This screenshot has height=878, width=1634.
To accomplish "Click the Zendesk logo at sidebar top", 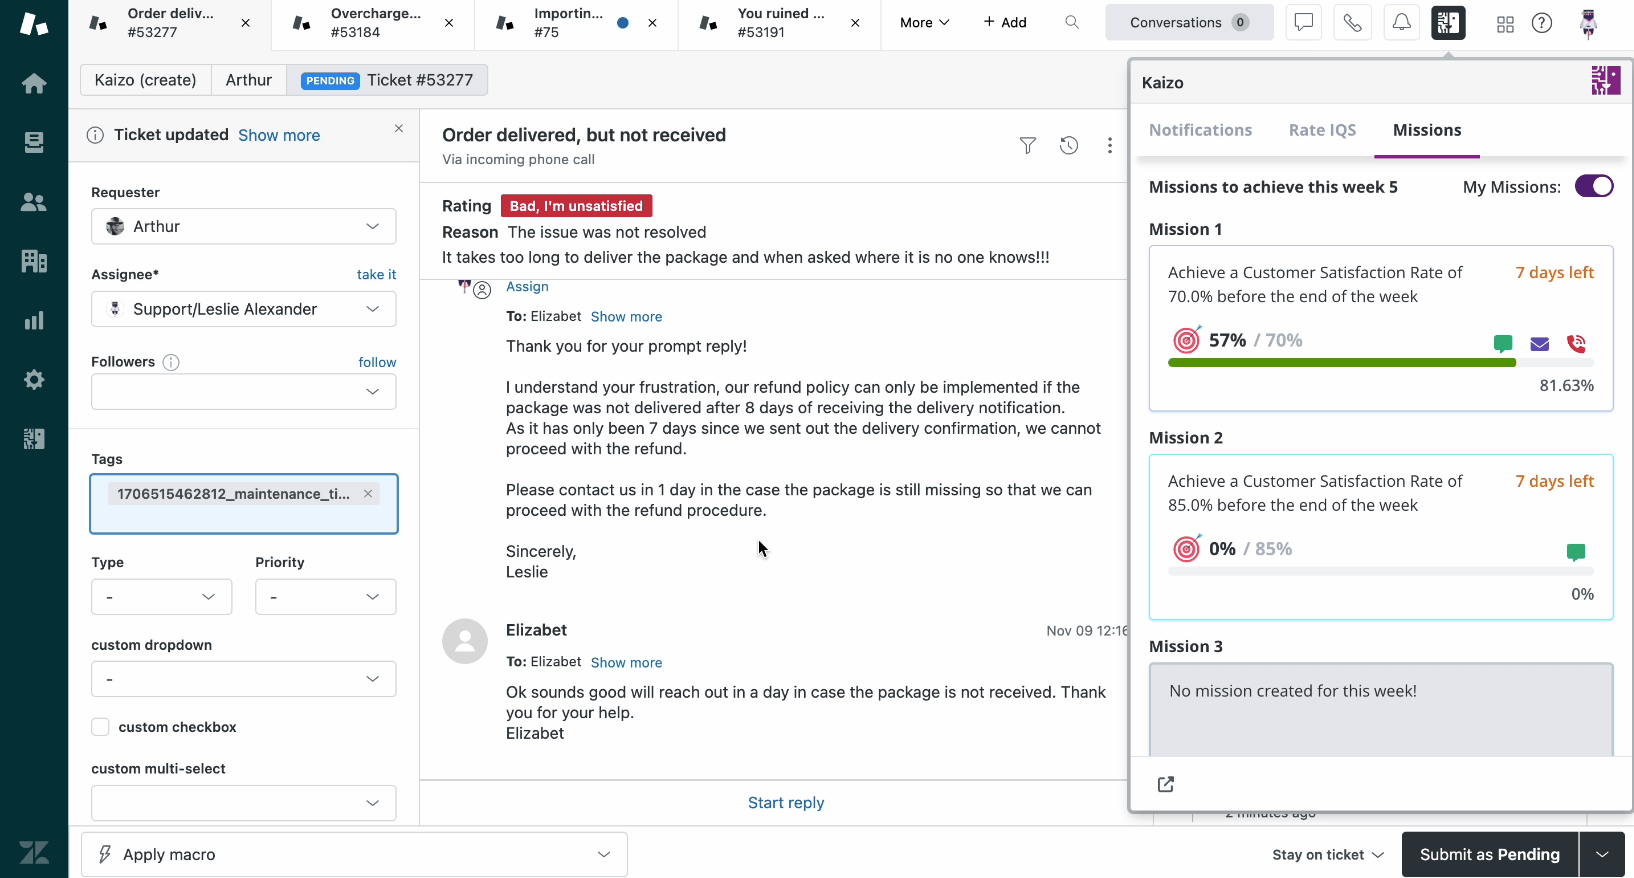I will [34, 24].
